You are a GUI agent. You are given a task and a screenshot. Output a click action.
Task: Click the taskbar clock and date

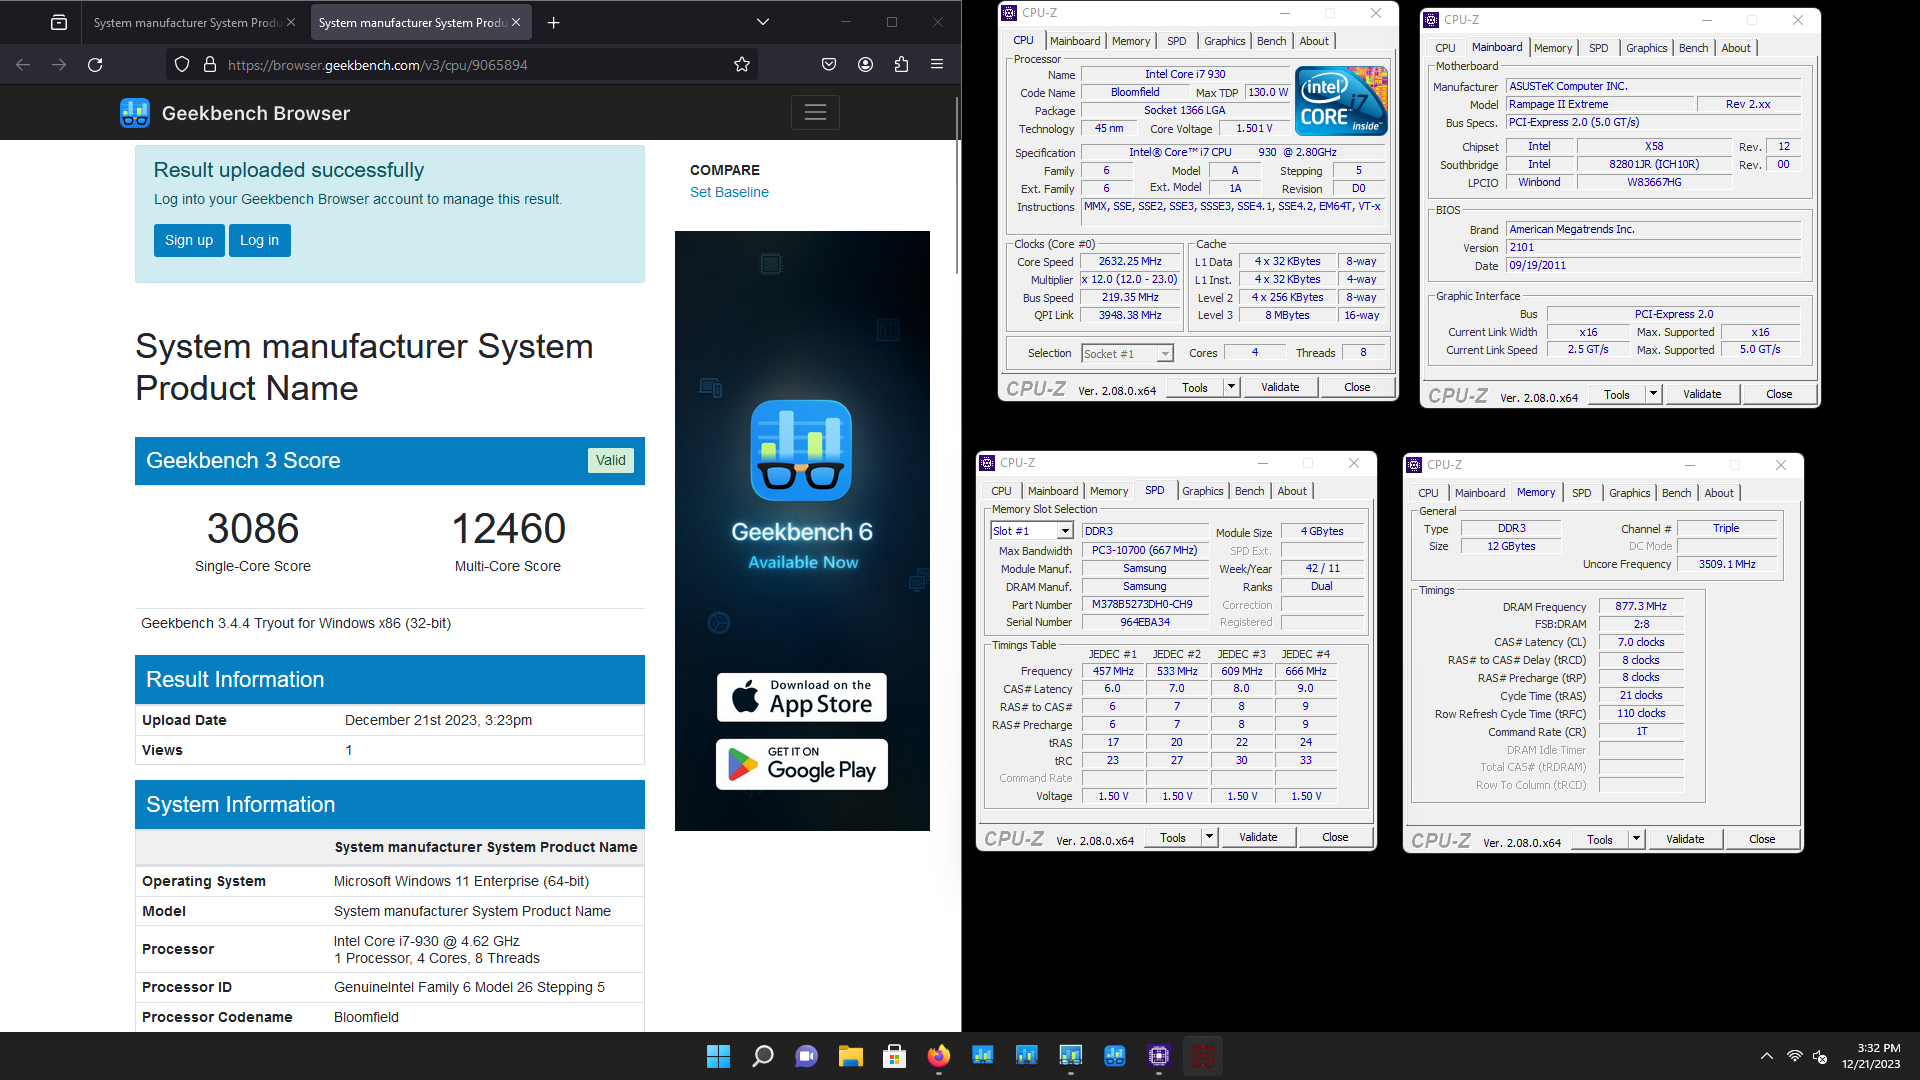[1871, 1056]
